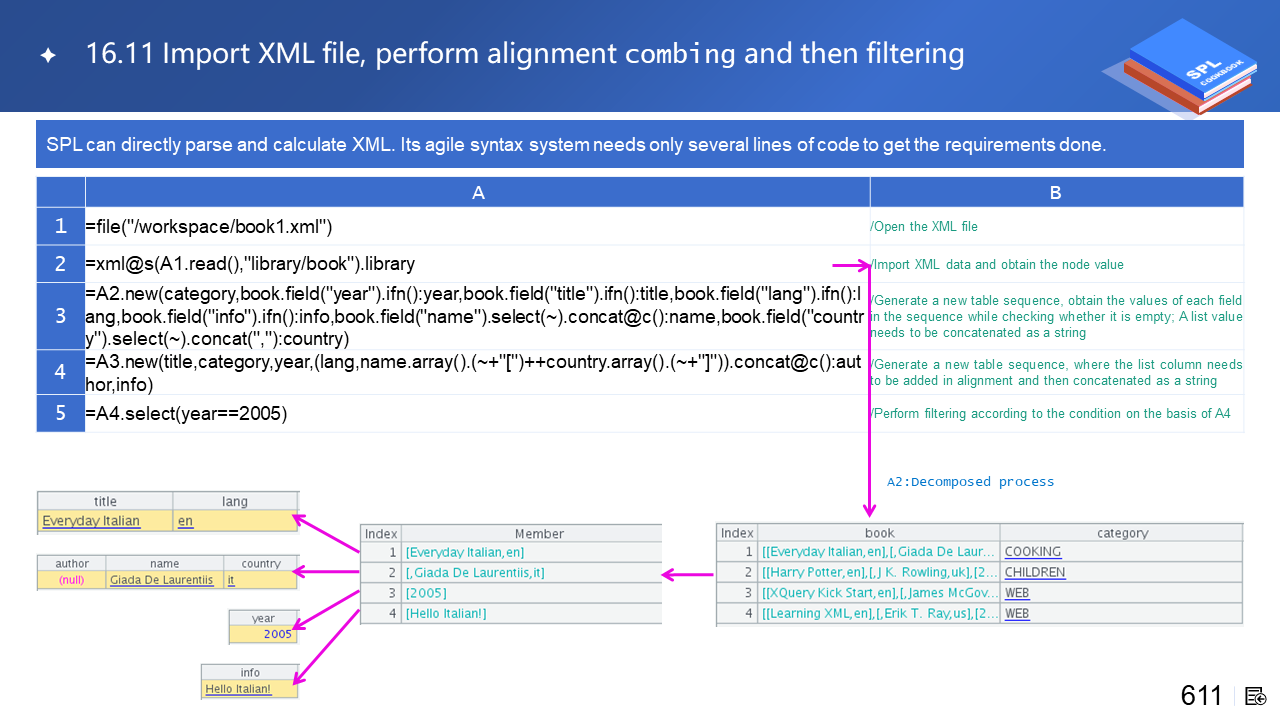The height and width of the screenshot is (720, 1280).
Task: Click column A header of code grid
Action: point(478,193)
